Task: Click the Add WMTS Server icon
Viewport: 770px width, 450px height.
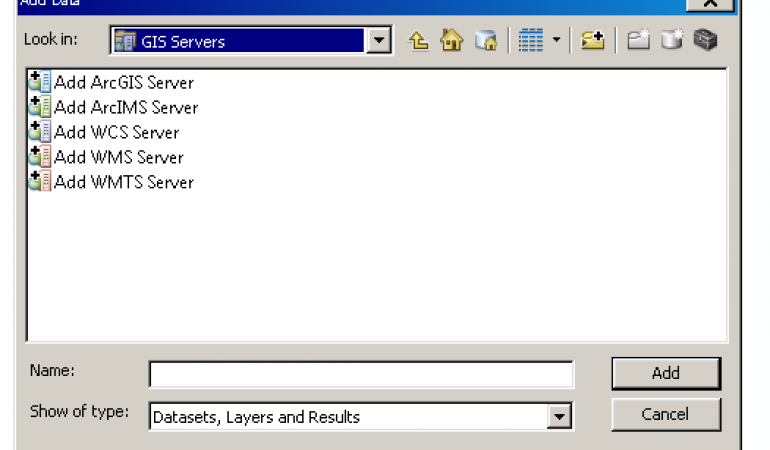Action: tap(40, 182)
